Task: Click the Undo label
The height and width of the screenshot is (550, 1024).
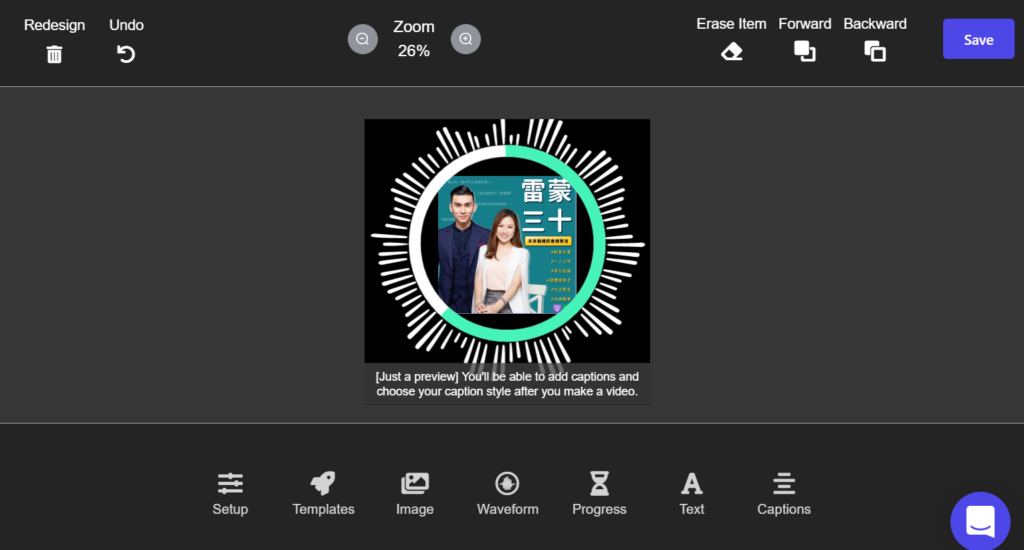Action: pos(126,25)
